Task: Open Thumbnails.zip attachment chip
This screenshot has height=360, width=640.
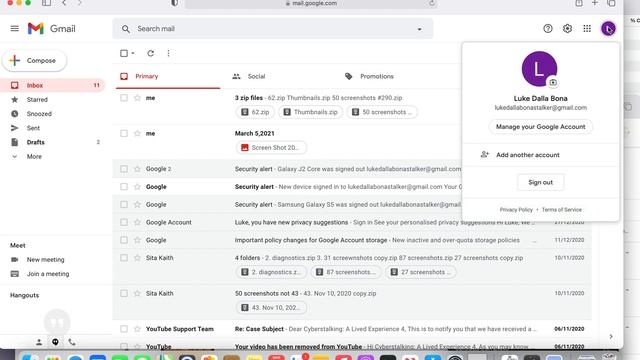Action: point(311,112)
